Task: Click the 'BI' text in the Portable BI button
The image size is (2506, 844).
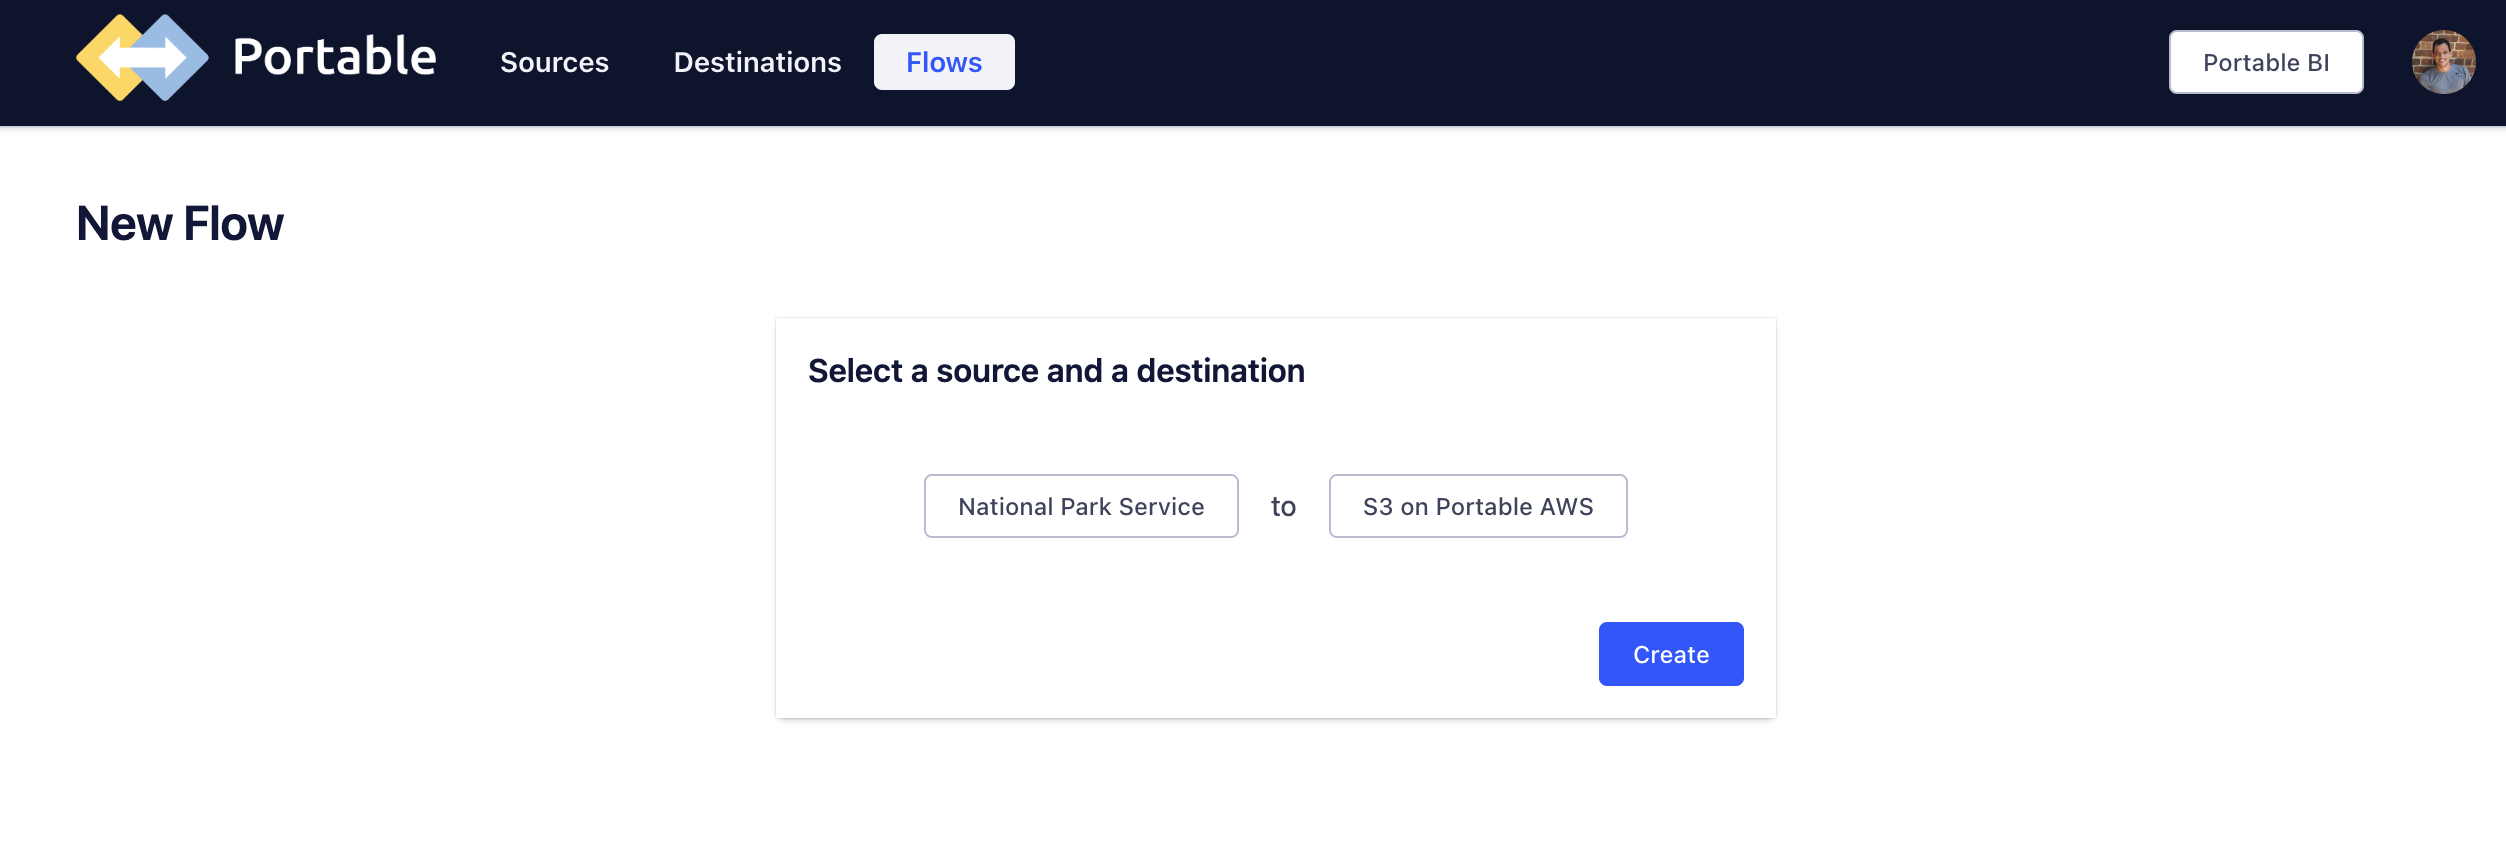Action: coord(2318,63)
